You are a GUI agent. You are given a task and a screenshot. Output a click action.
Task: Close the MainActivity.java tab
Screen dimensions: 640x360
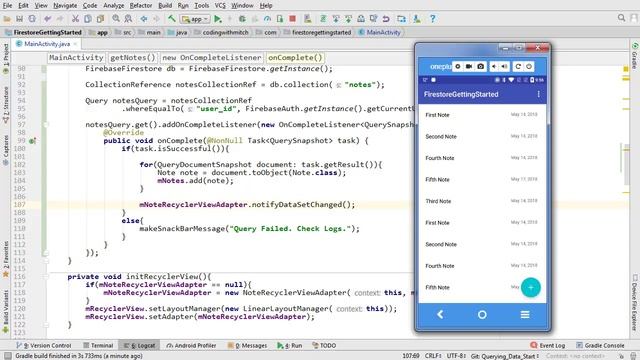[x=76, y=44]
